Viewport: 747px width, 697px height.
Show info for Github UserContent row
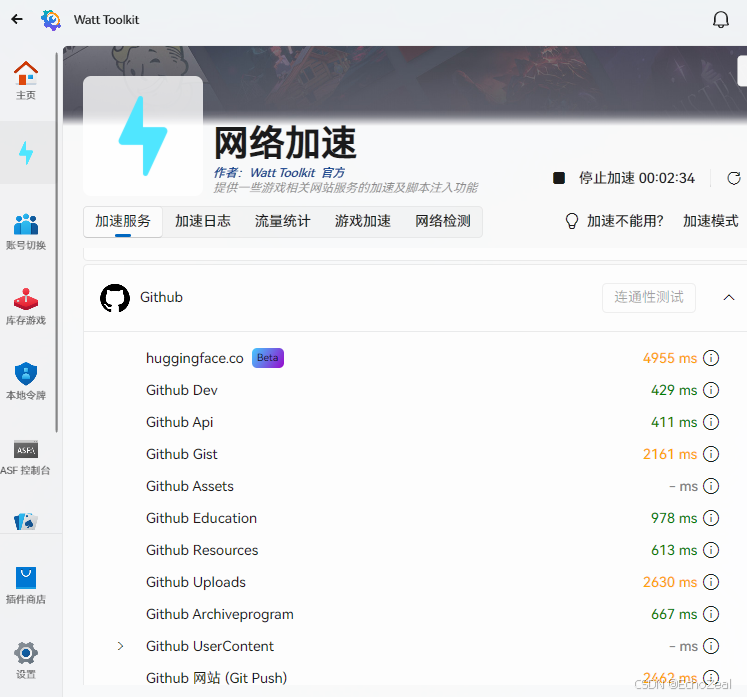(x=711, y=646)
